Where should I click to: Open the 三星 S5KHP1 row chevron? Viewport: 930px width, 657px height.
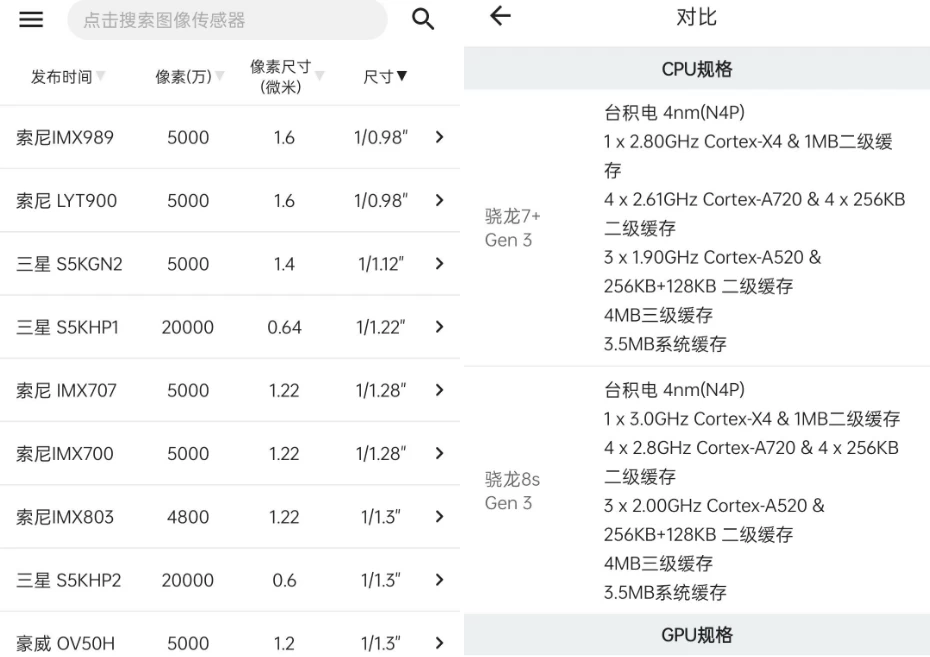click(438, 327)
